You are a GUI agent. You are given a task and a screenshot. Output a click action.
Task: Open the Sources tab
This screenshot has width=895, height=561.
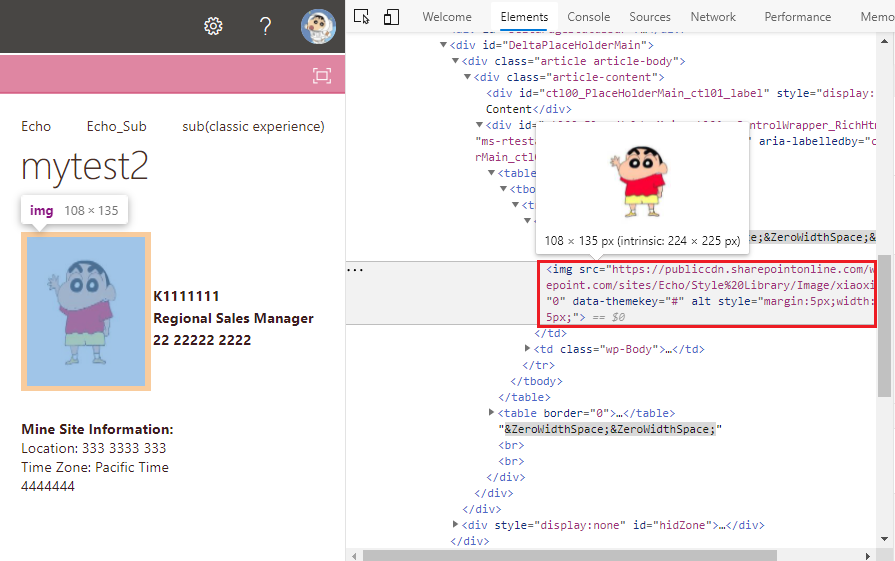(650, 17)
